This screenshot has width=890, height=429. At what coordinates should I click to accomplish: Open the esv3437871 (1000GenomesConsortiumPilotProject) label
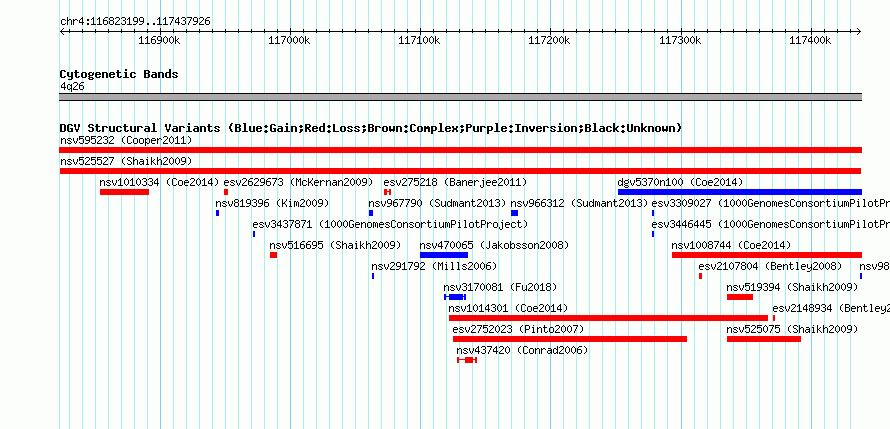[x=391, y=224]
